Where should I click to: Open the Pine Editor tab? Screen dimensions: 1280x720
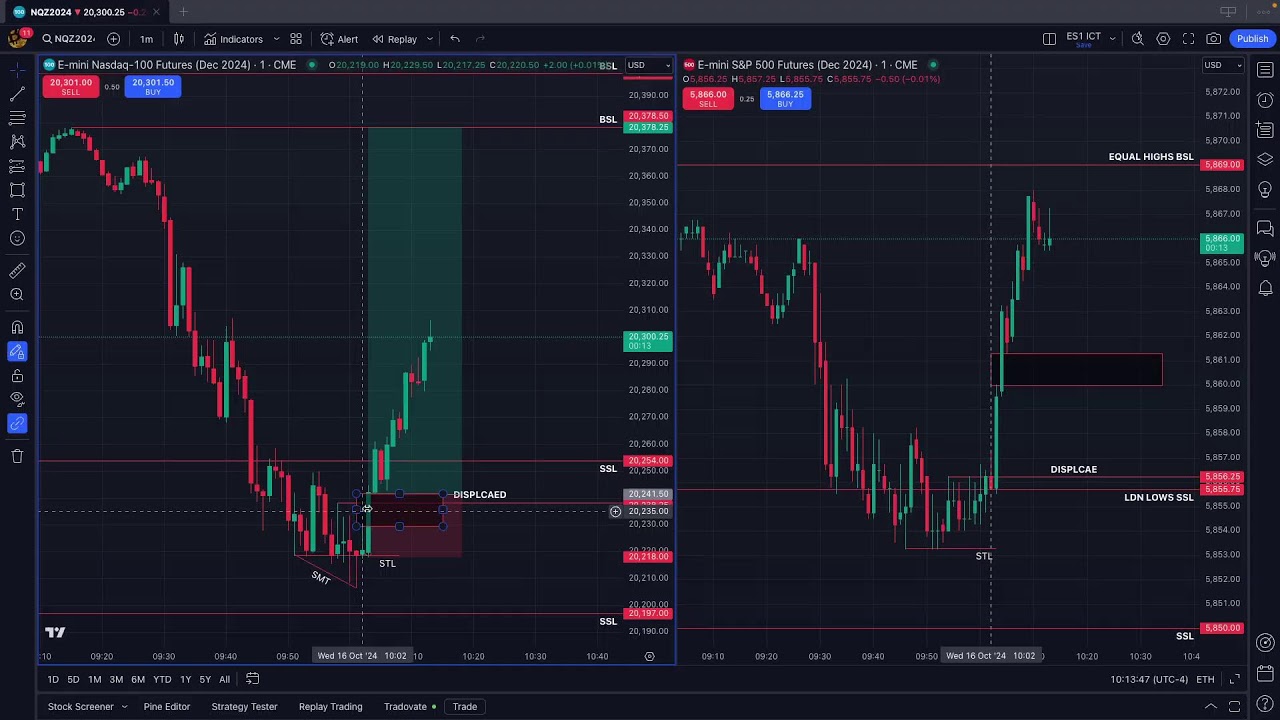pos(166,706)
